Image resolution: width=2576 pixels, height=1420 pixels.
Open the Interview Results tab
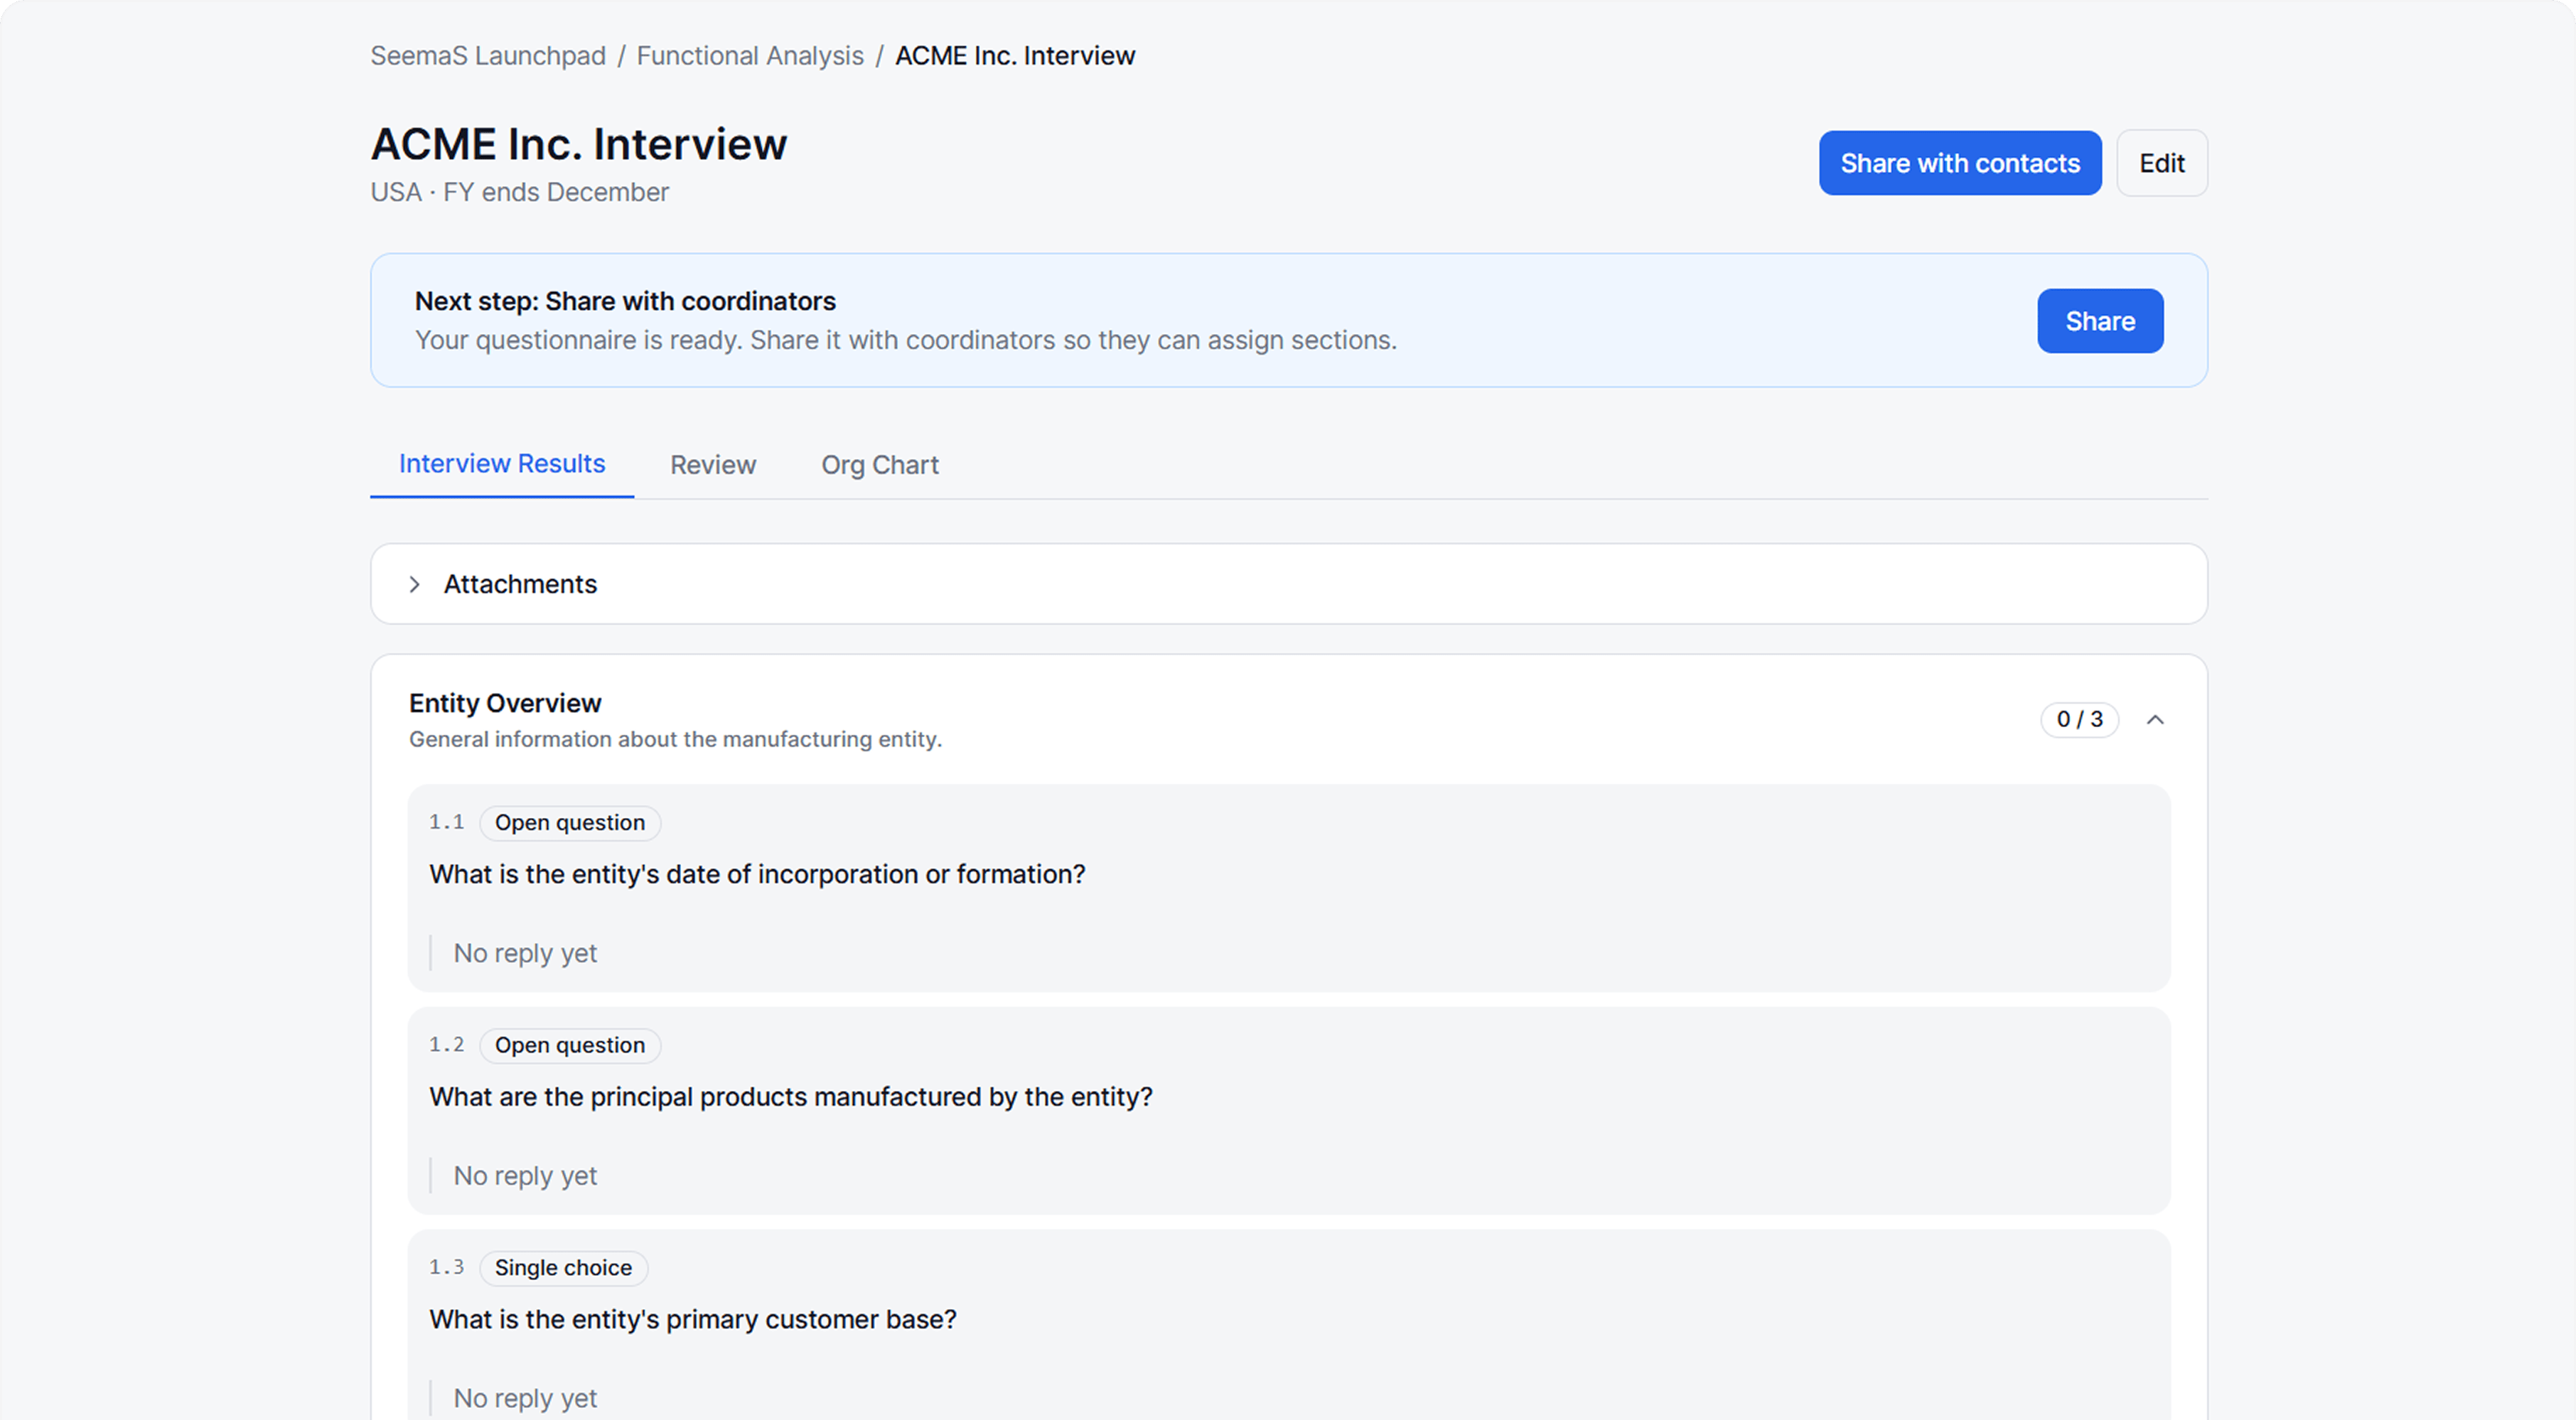pyautogui.click(x=502, y=464)
